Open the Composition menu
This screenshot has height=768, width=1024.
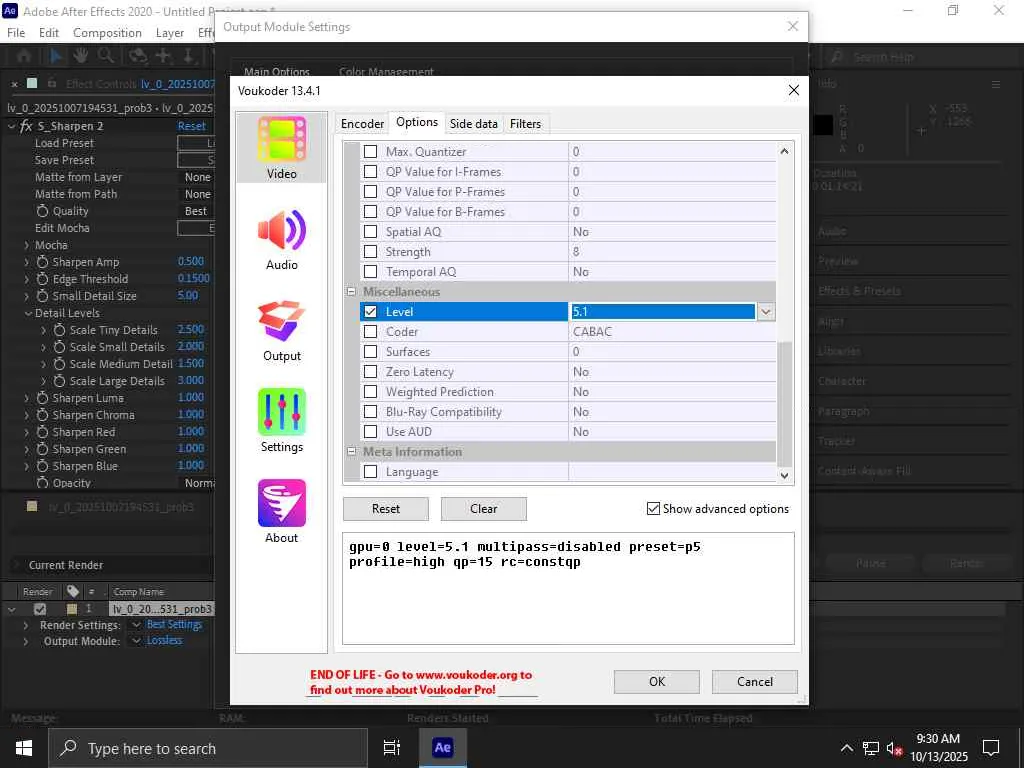tap(107, 33)
